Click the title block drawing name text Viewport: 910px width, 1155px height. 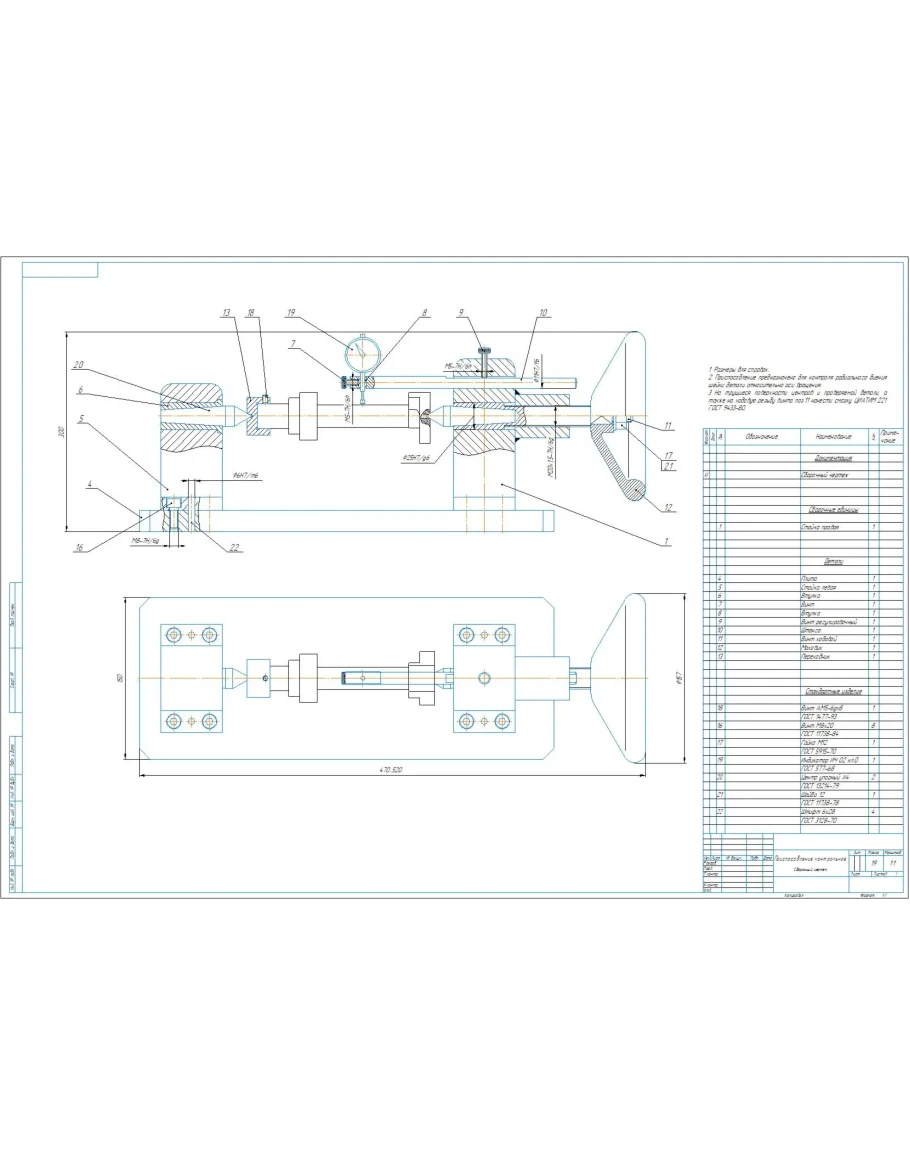805,858
